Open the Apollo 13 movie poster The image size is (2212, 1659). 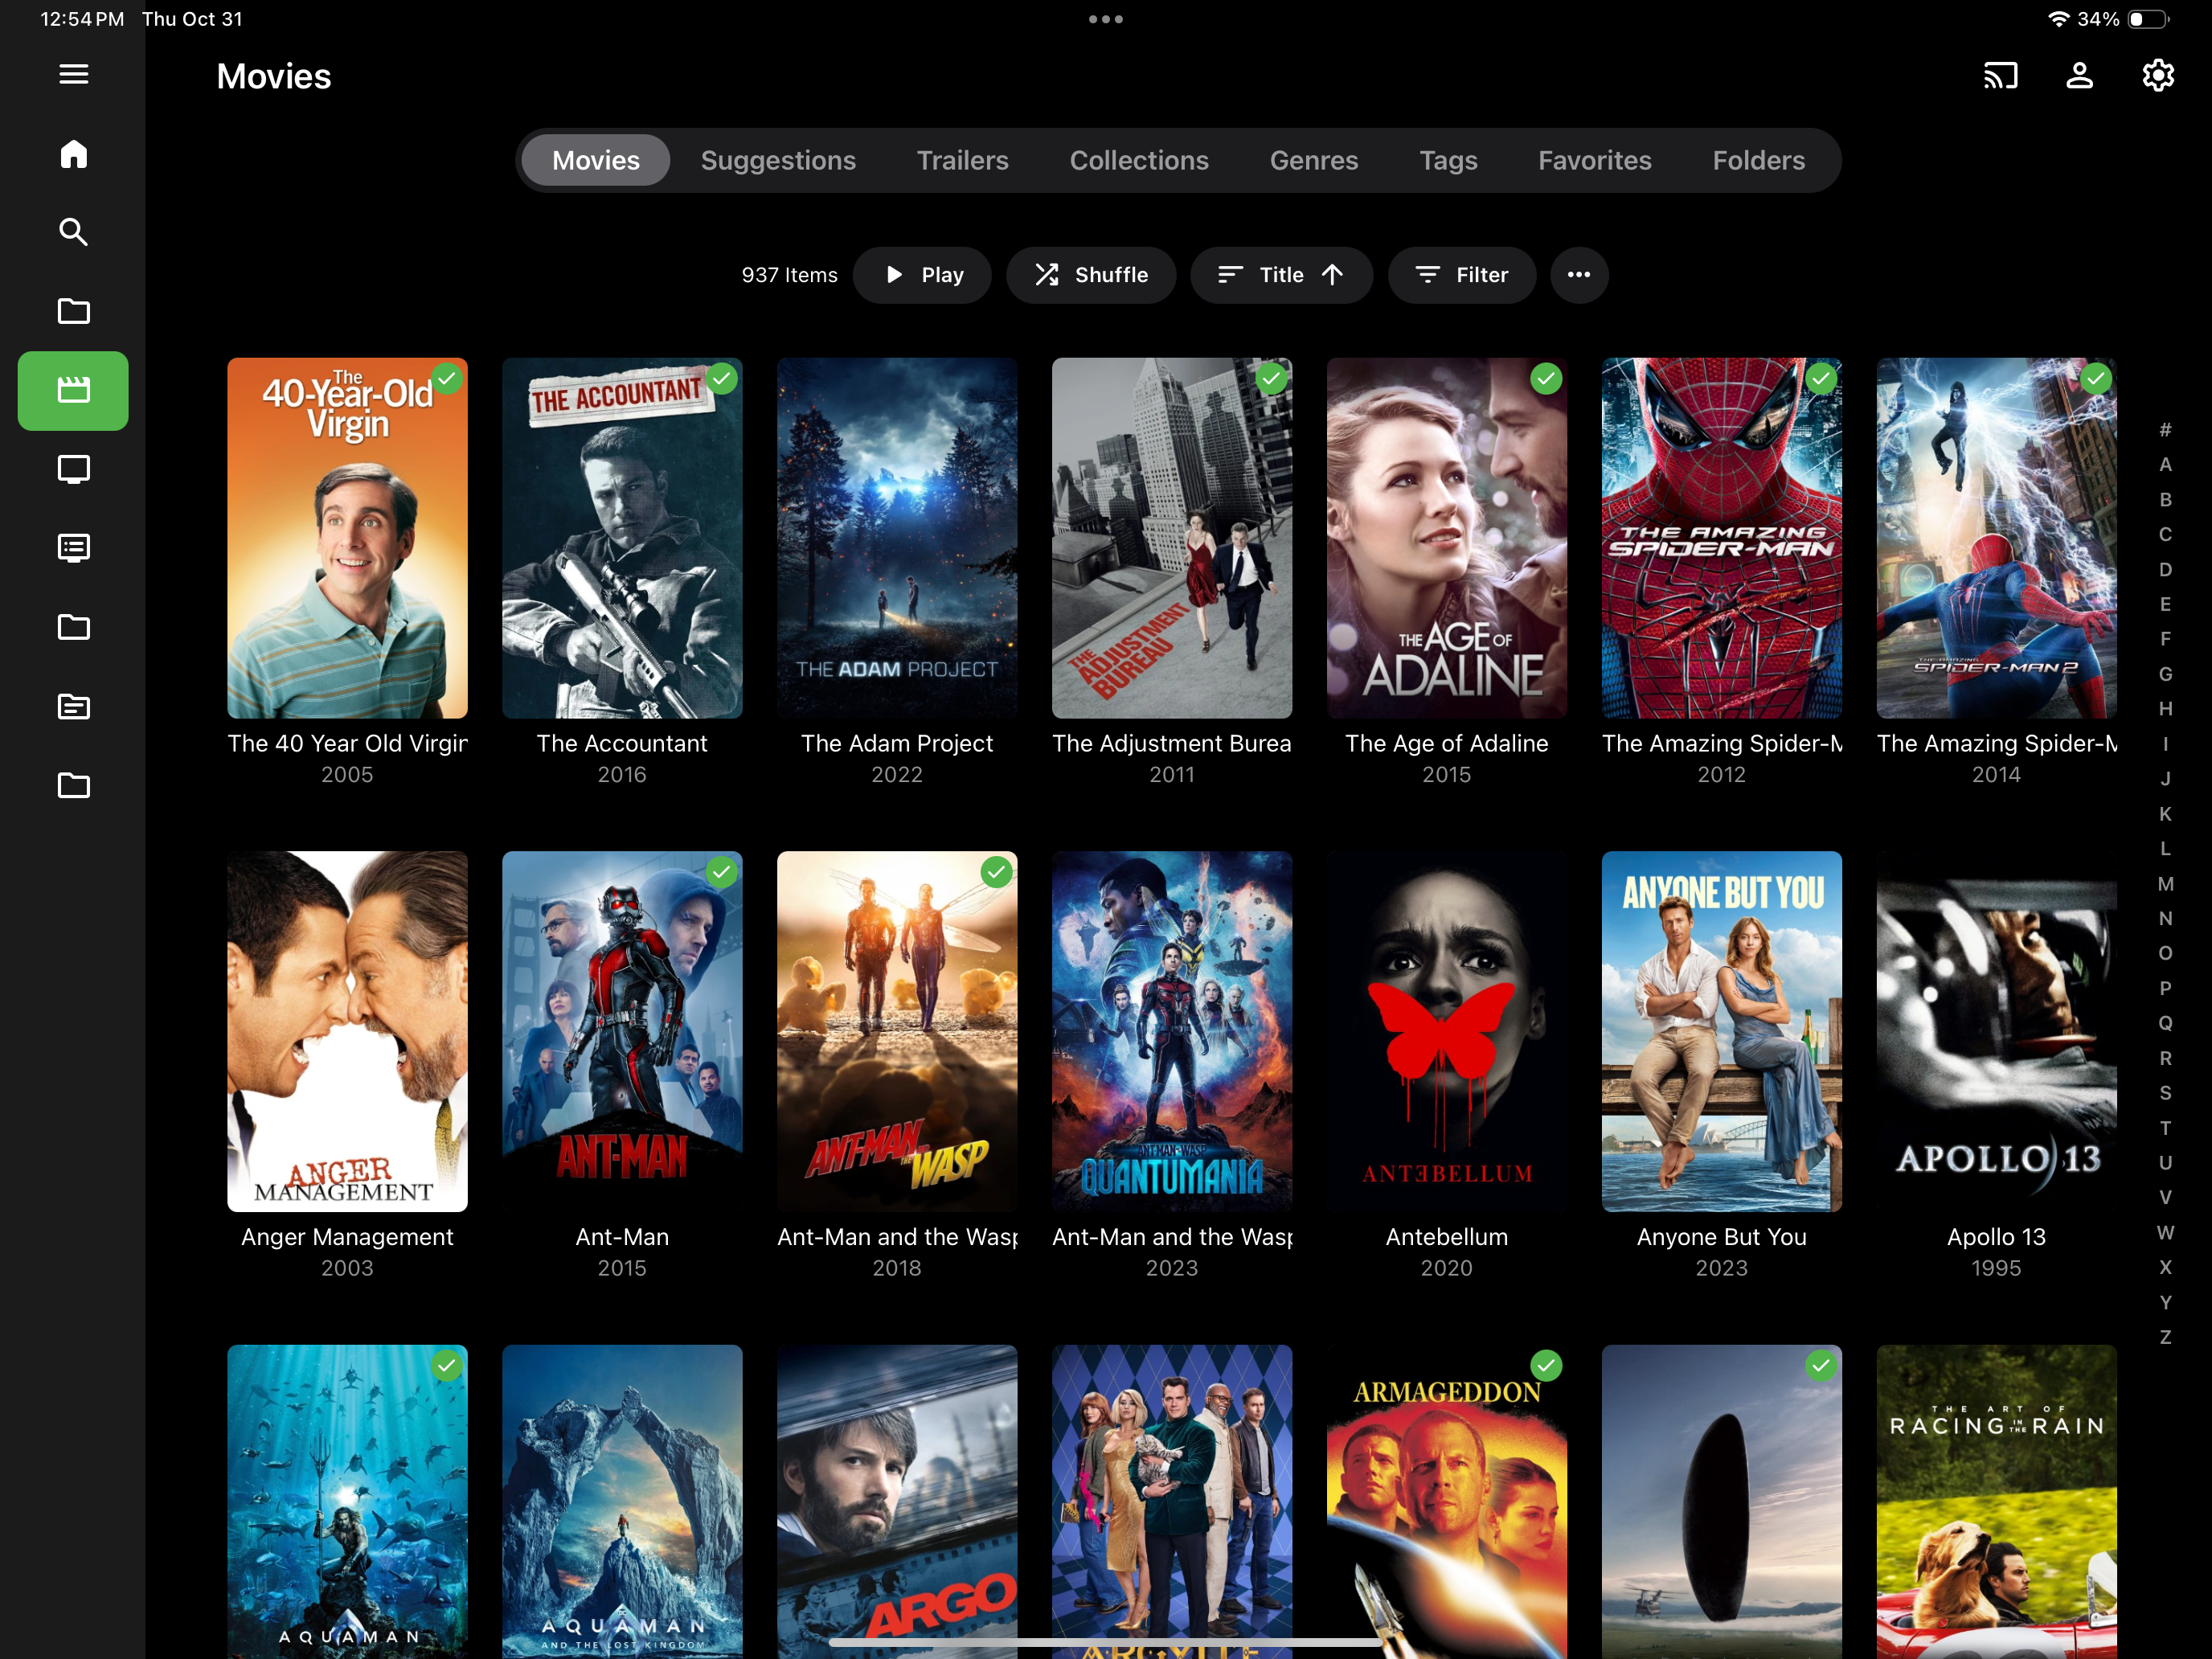pos(1995,1031)
